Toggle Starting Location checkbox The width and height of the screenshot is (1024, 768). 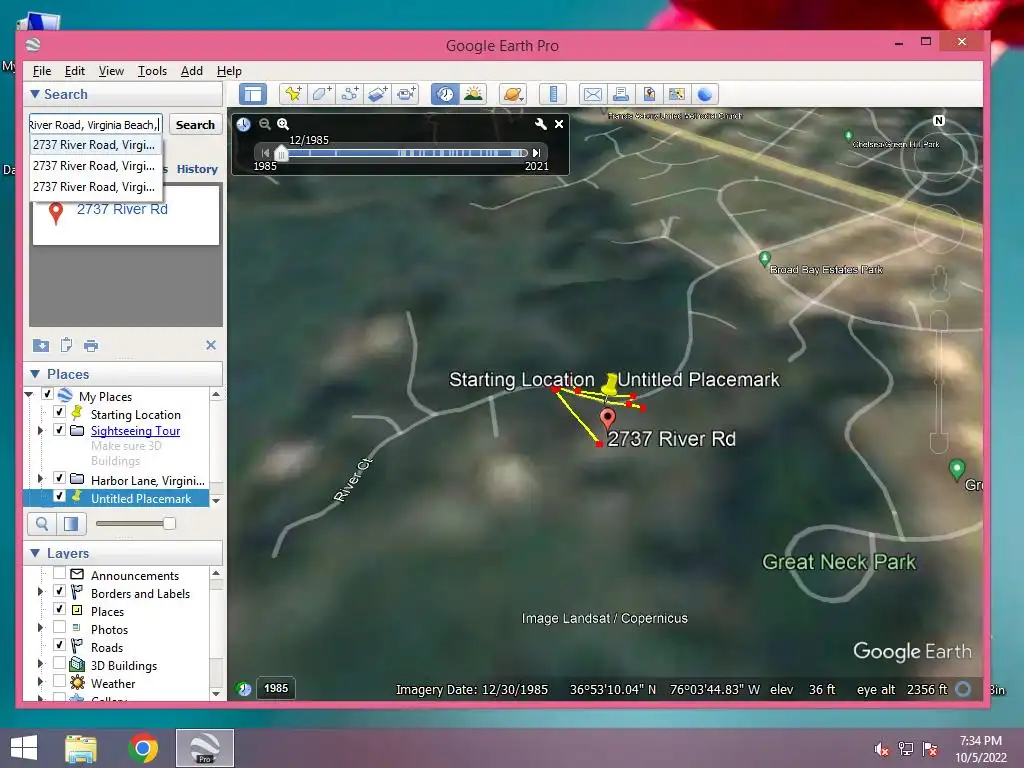59,412
